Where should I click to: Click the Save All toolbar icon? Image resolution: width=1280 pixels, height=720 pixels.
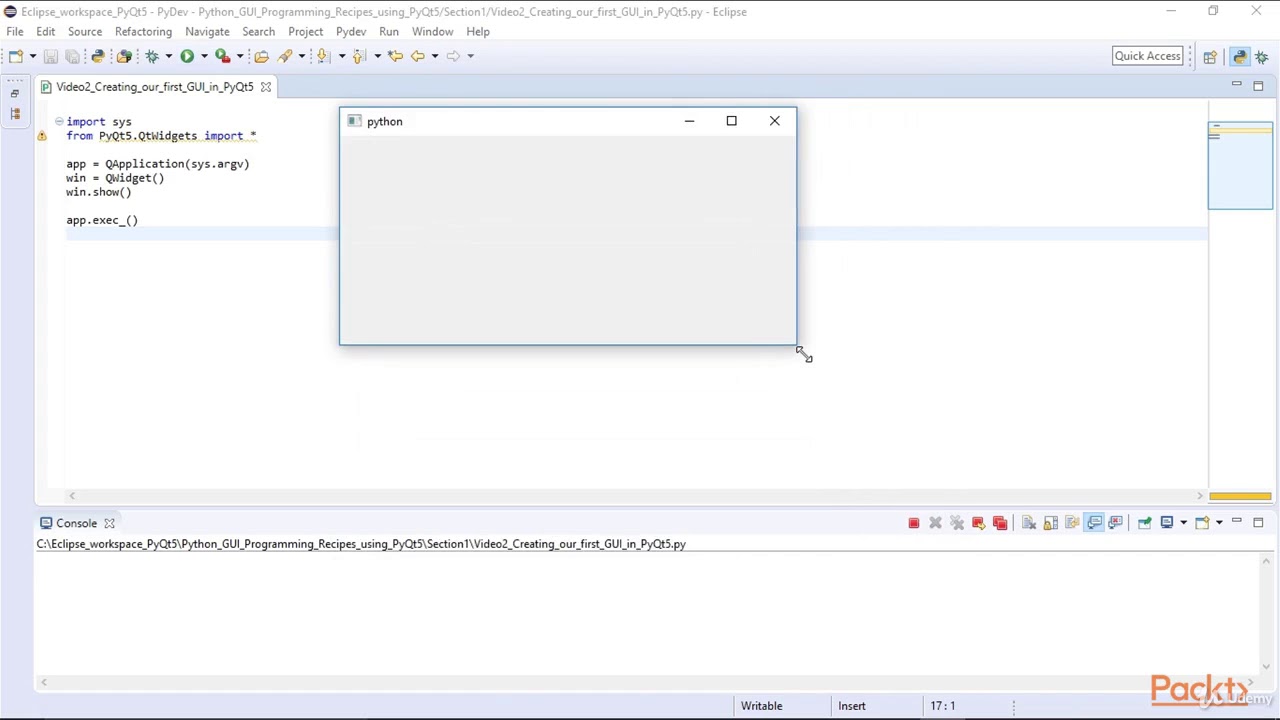[x=72, y=56]
